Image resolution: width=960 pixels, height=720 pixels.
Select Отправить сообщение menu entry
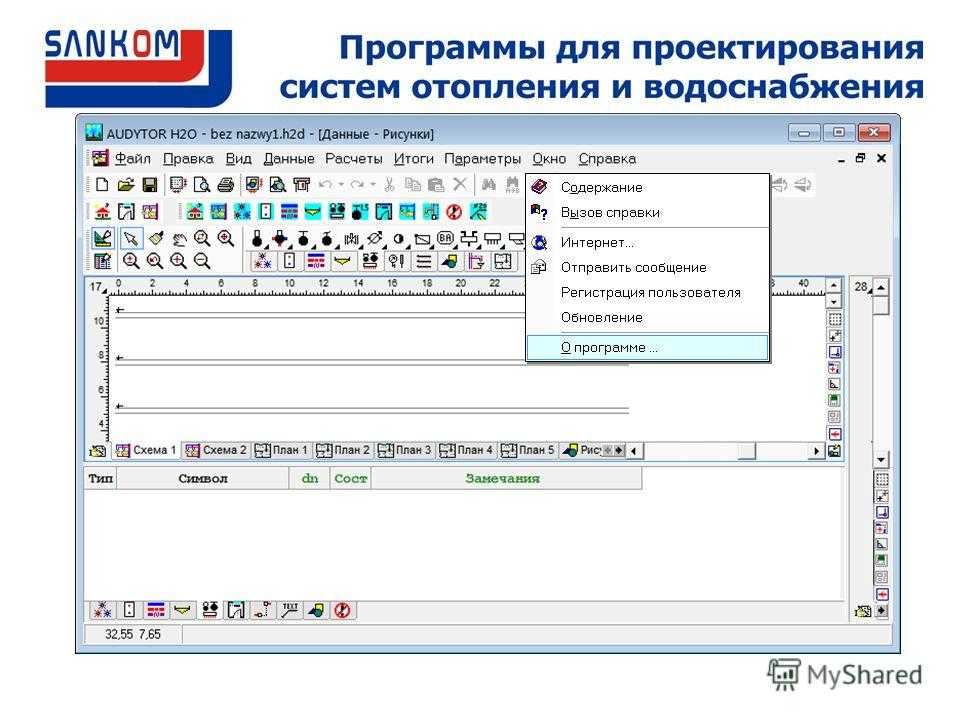tap(648, 268)
